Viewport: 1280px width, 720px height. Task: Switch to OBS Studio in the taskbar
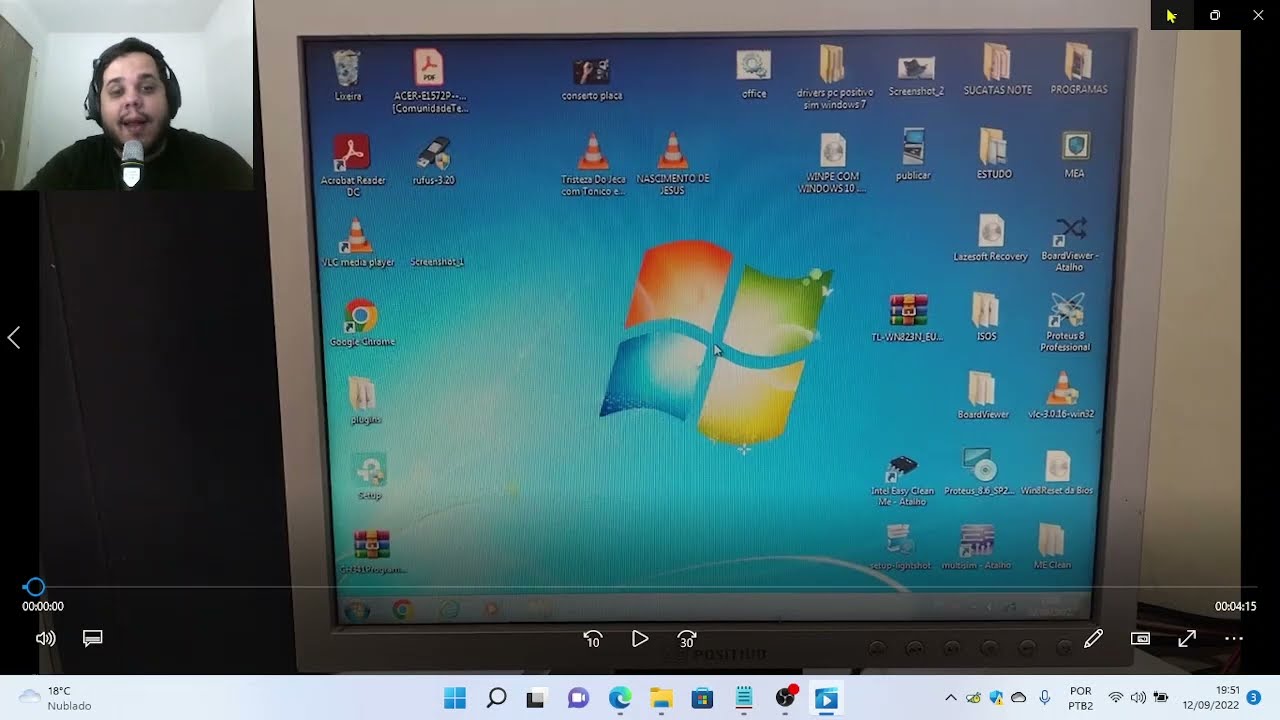[786, 698]
